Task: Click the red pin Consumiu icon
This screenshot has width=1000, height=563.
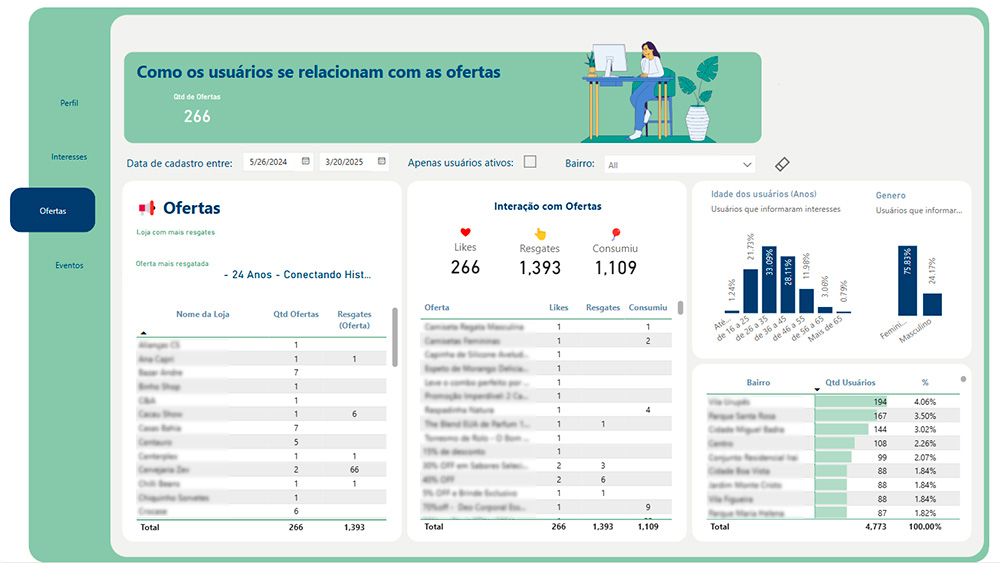Action: pyautogui.click(x=615, y=232)
